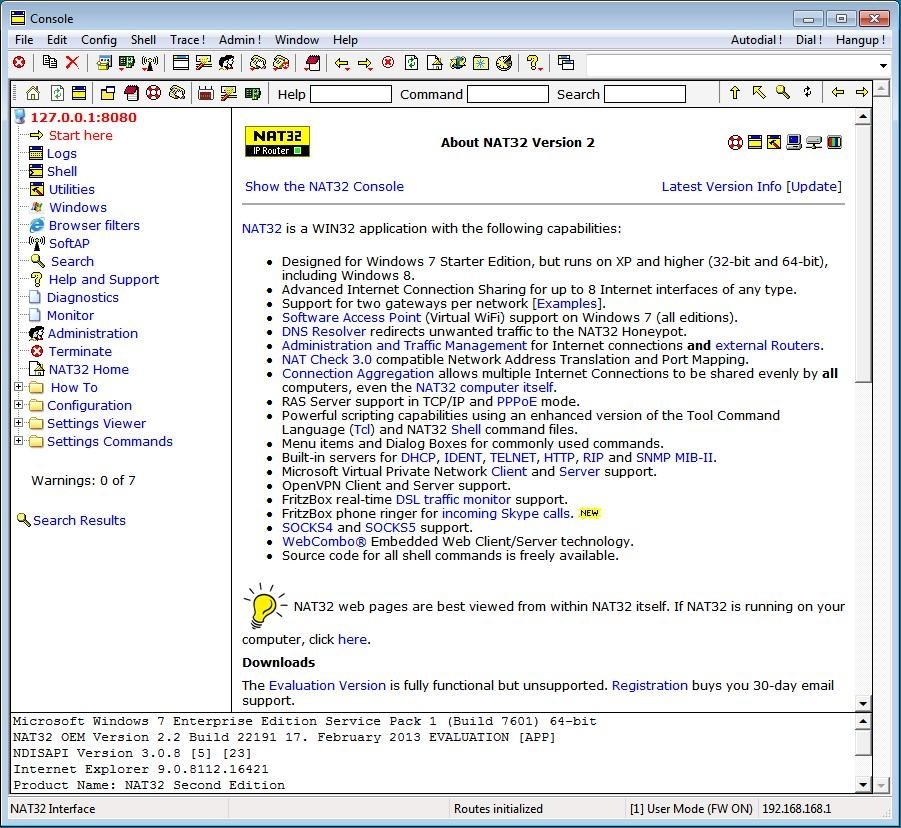Click the hammer tools icon in page header

[774, 143]
